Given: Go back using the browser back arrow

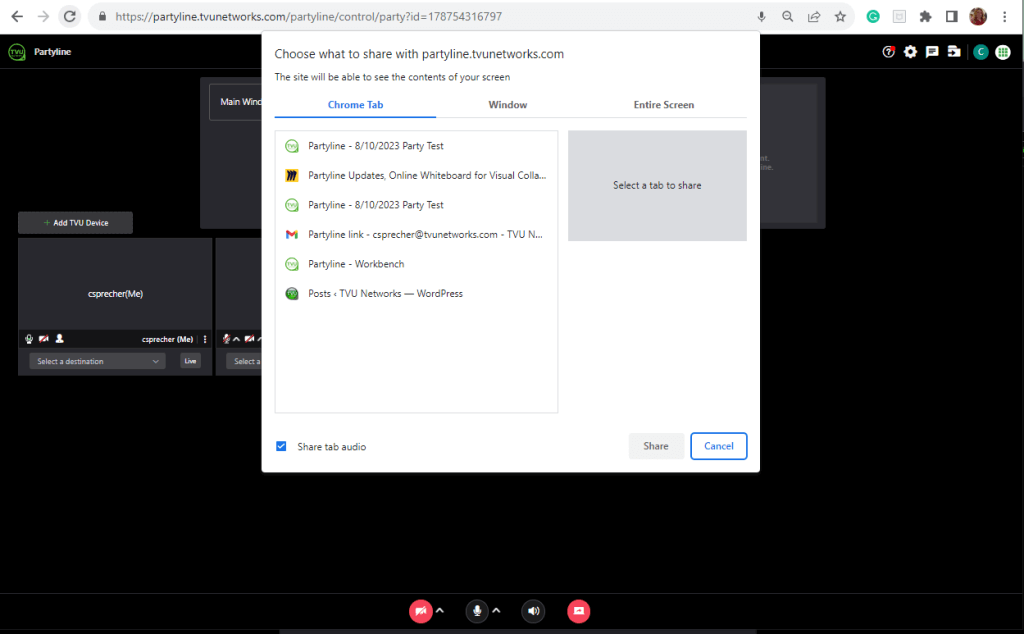Looking at the screenshot, I should click(x=17, y=16).
